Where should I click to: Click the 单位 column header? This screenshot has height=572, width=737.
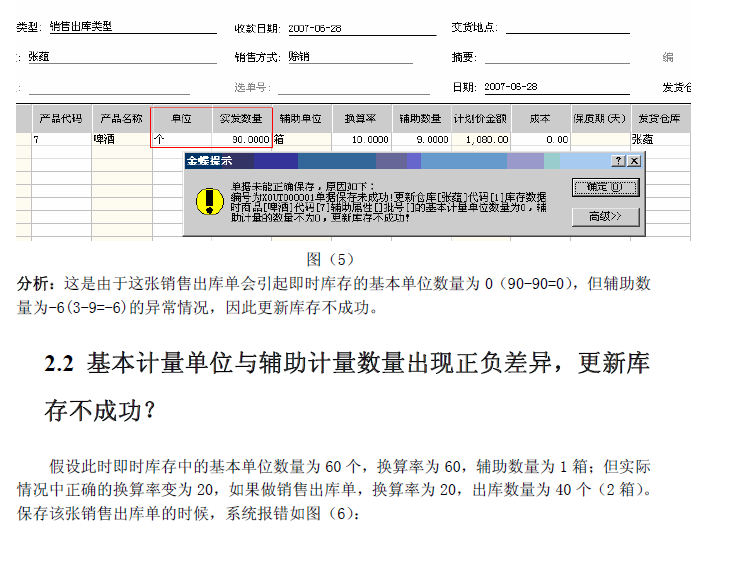pyautogui.click(x=181, y=118)
